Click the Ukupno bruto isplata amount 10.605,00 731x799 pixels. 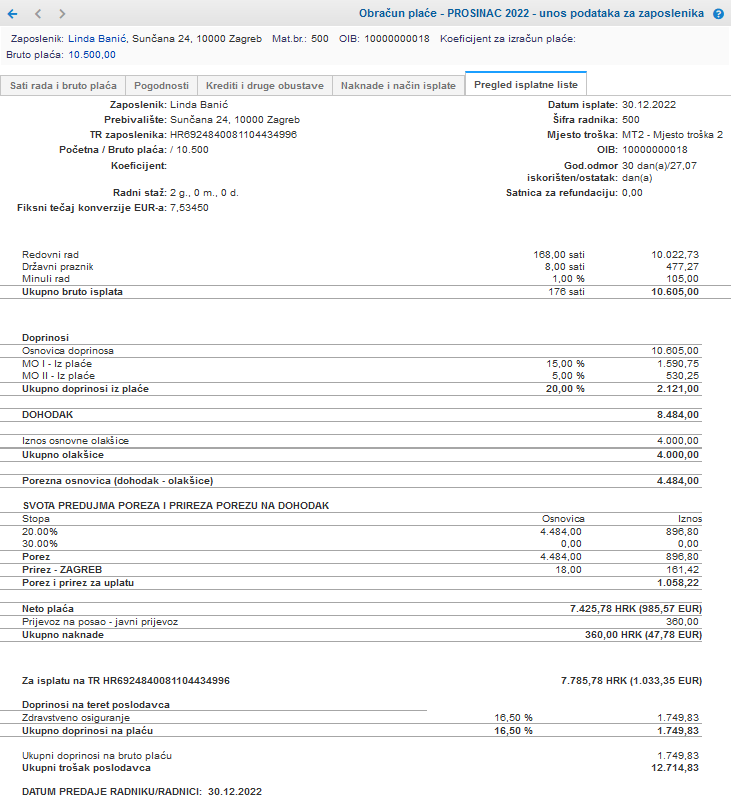674,291
